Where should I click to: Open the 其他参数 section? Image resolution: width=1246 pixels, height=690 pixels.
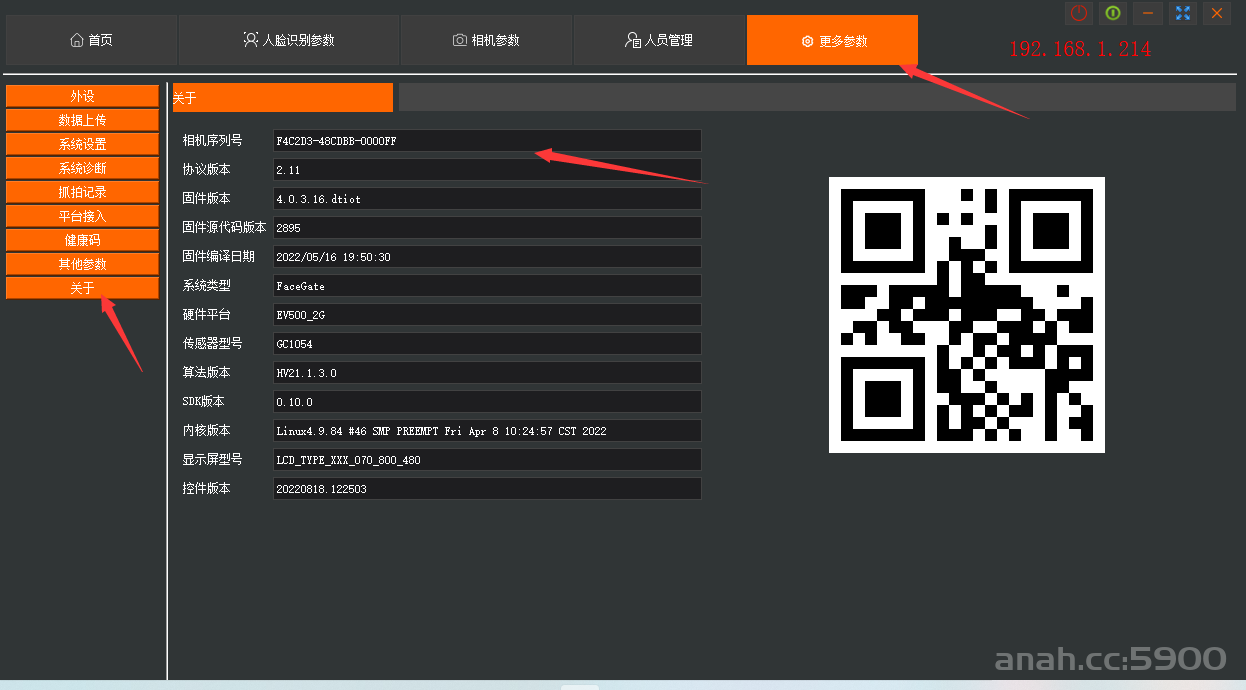pos(82,264)
